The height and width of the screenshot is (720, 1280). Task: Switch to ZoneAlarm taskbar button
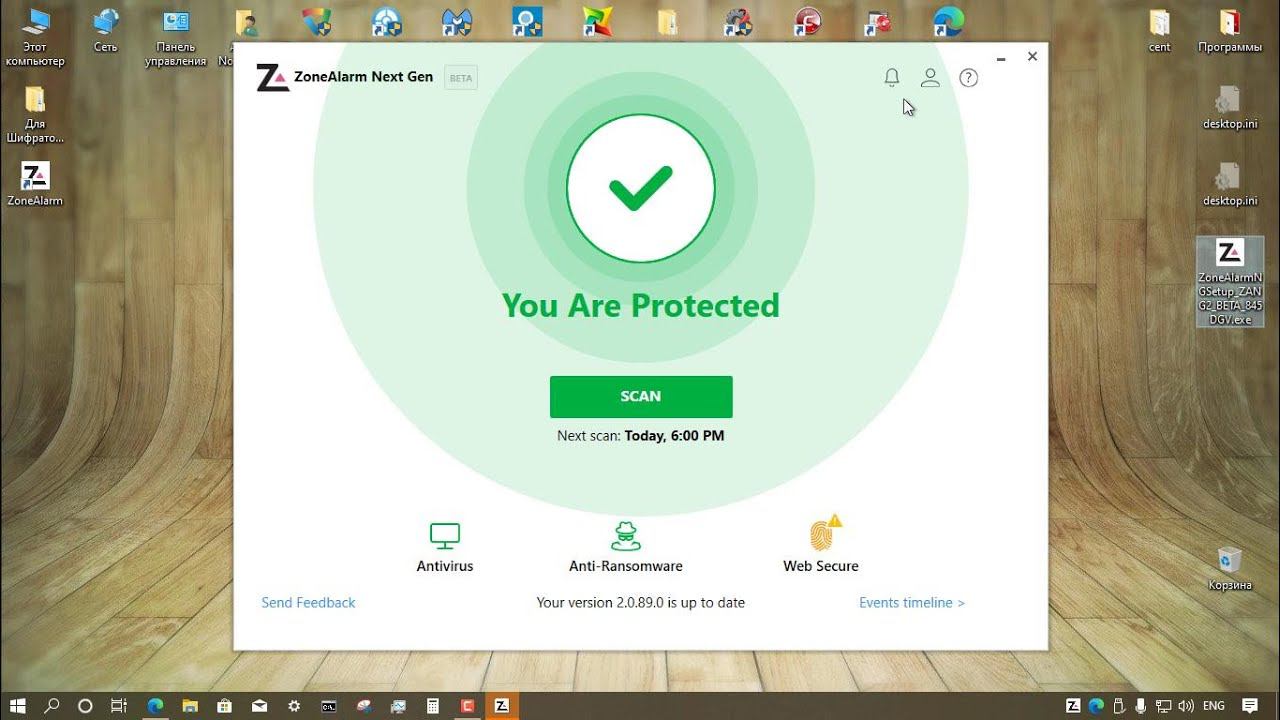[x=502, y=706]
